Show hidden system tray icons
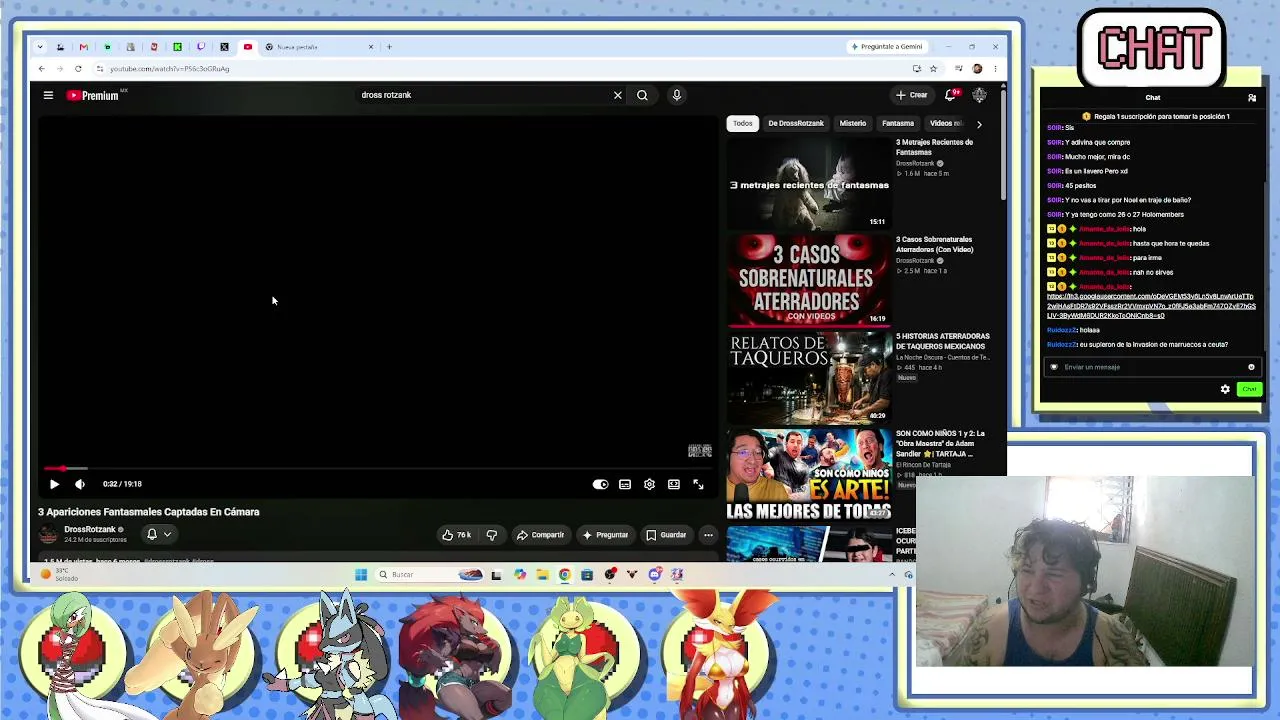The height and width of the screenshot is (720, 1280). click(892, 575)
